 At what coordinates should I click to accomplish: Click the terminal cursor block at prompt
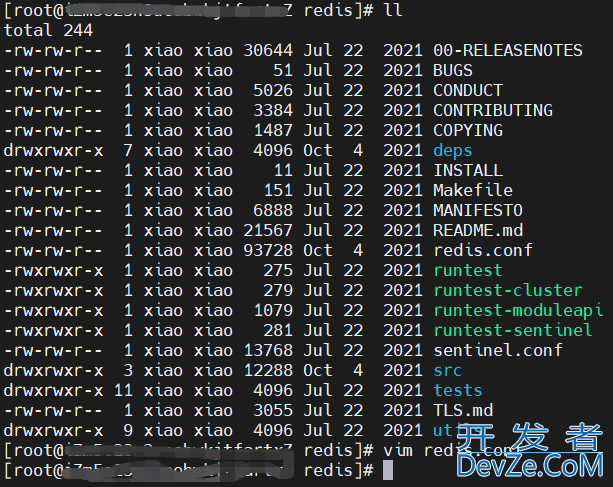click(x=388, y=470)
